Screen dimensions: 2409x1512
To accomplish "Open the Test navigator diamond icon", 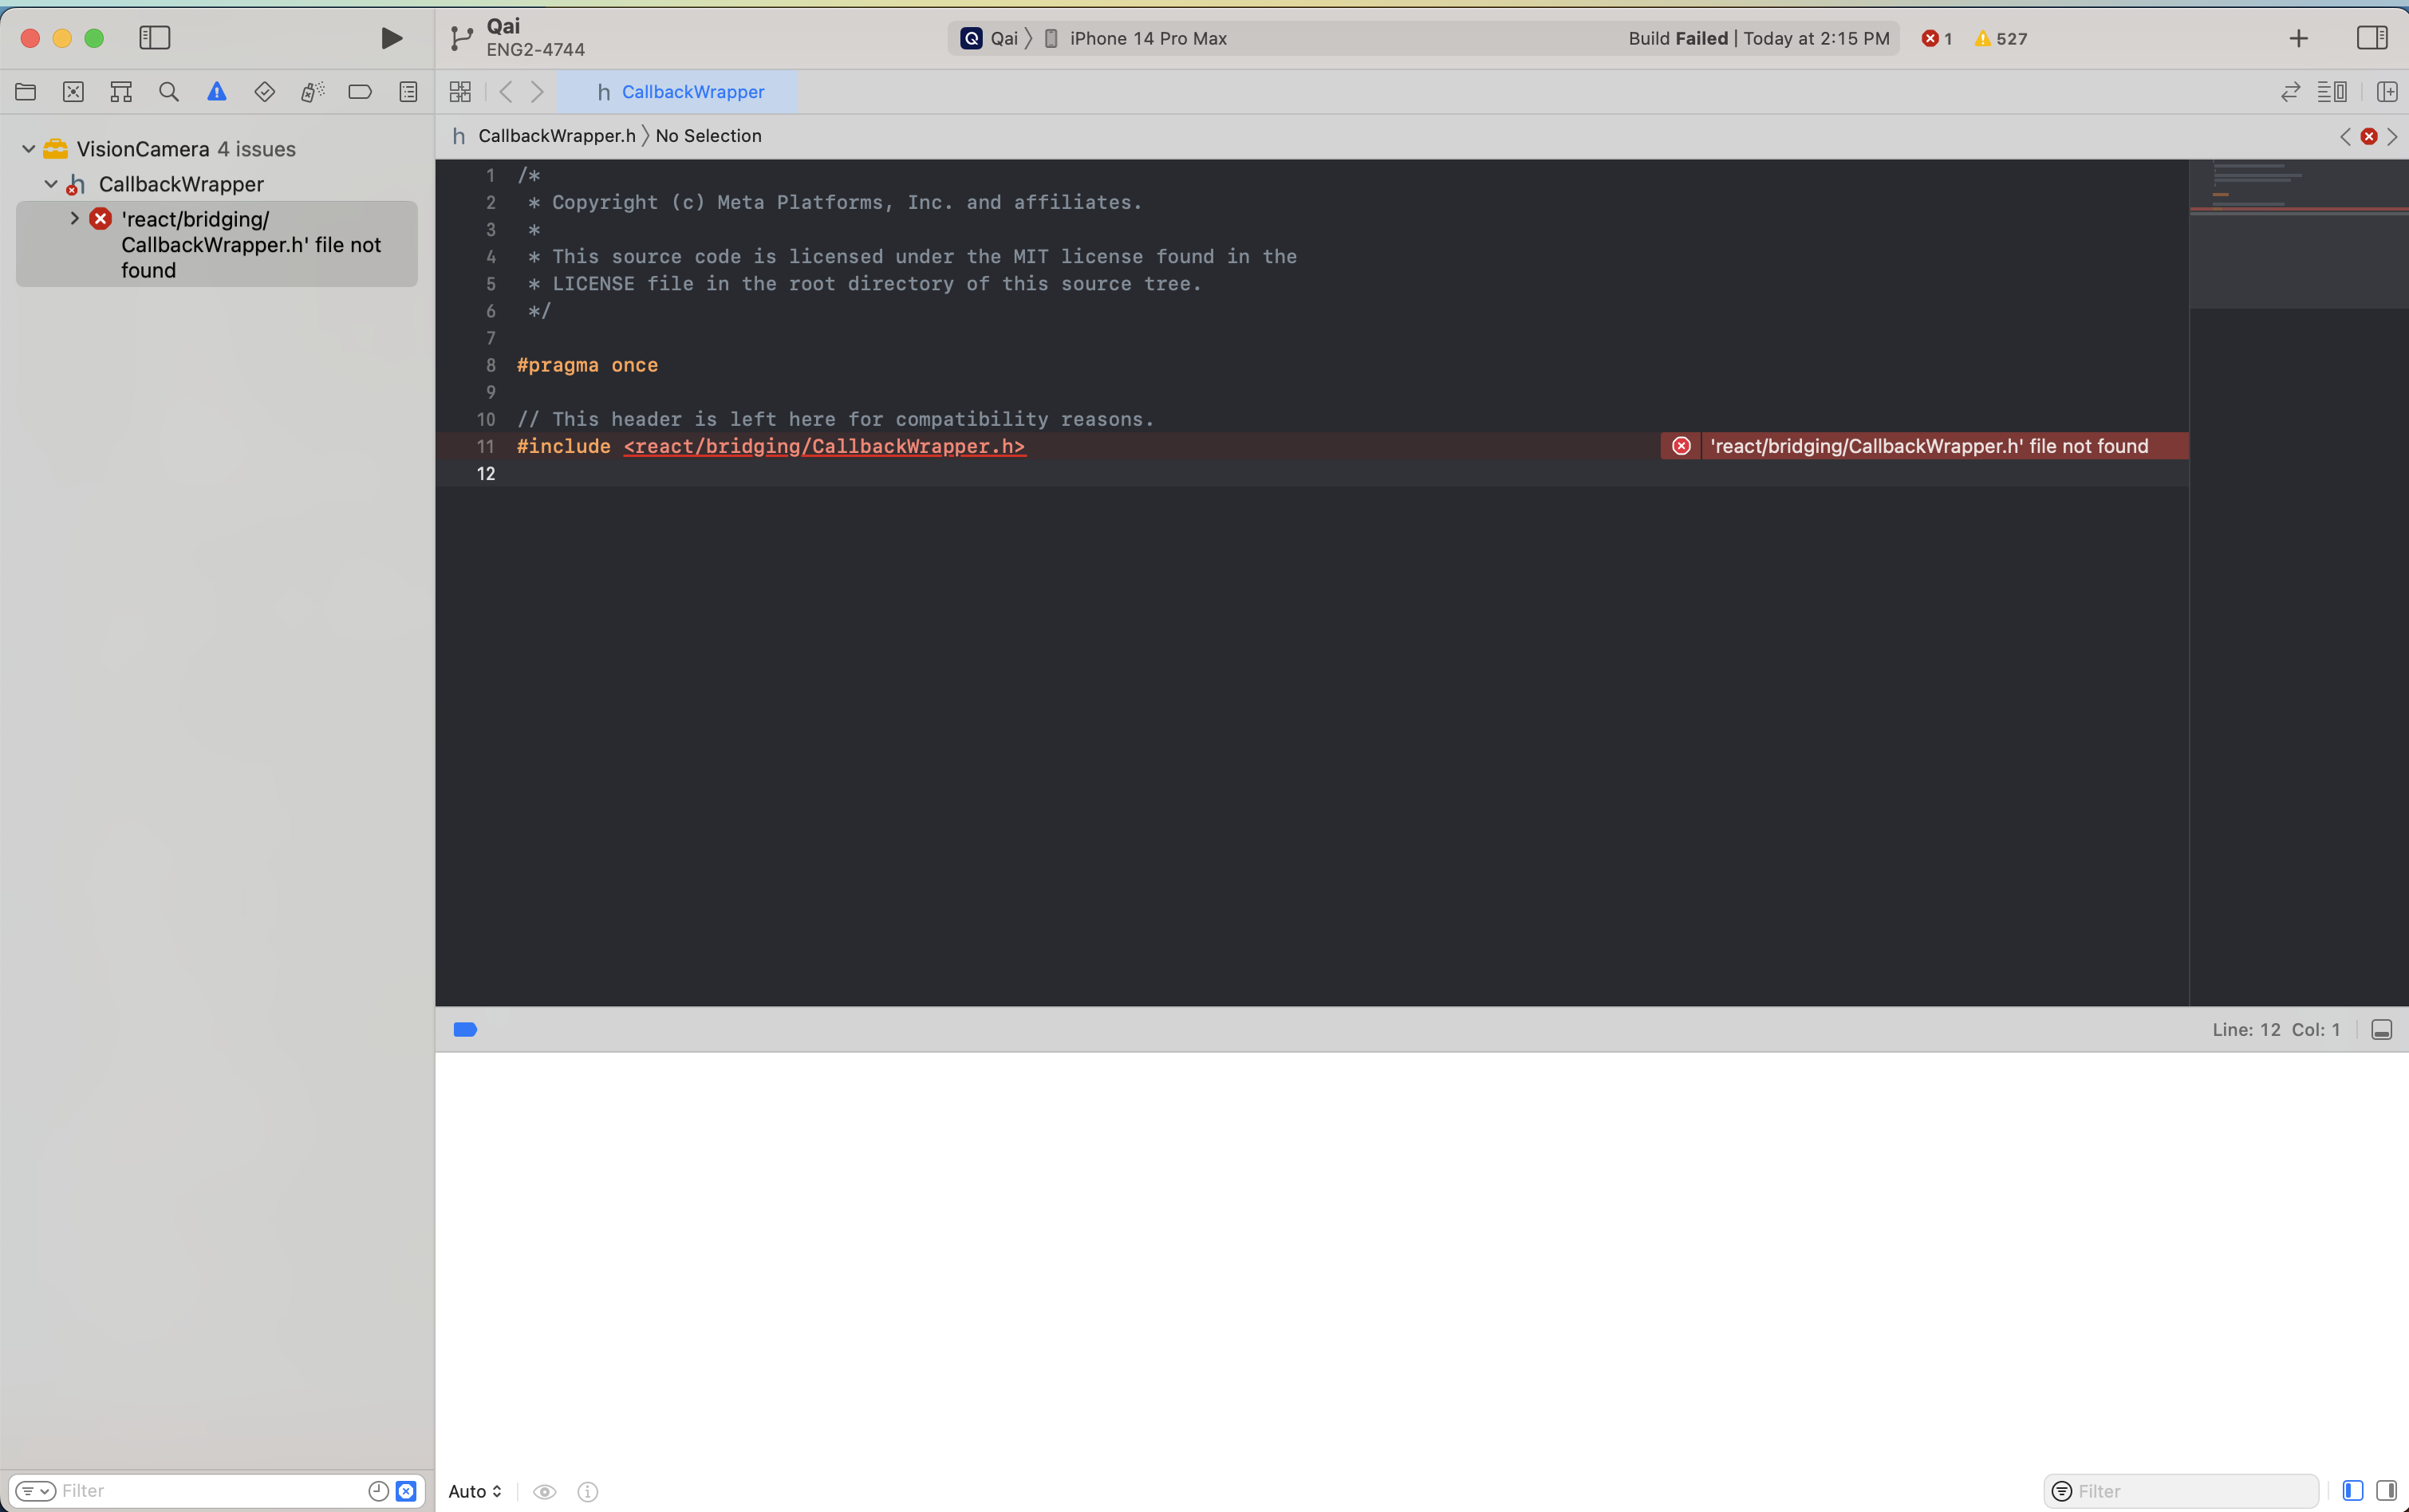I will pyautogui.click(x=264, y=92).
